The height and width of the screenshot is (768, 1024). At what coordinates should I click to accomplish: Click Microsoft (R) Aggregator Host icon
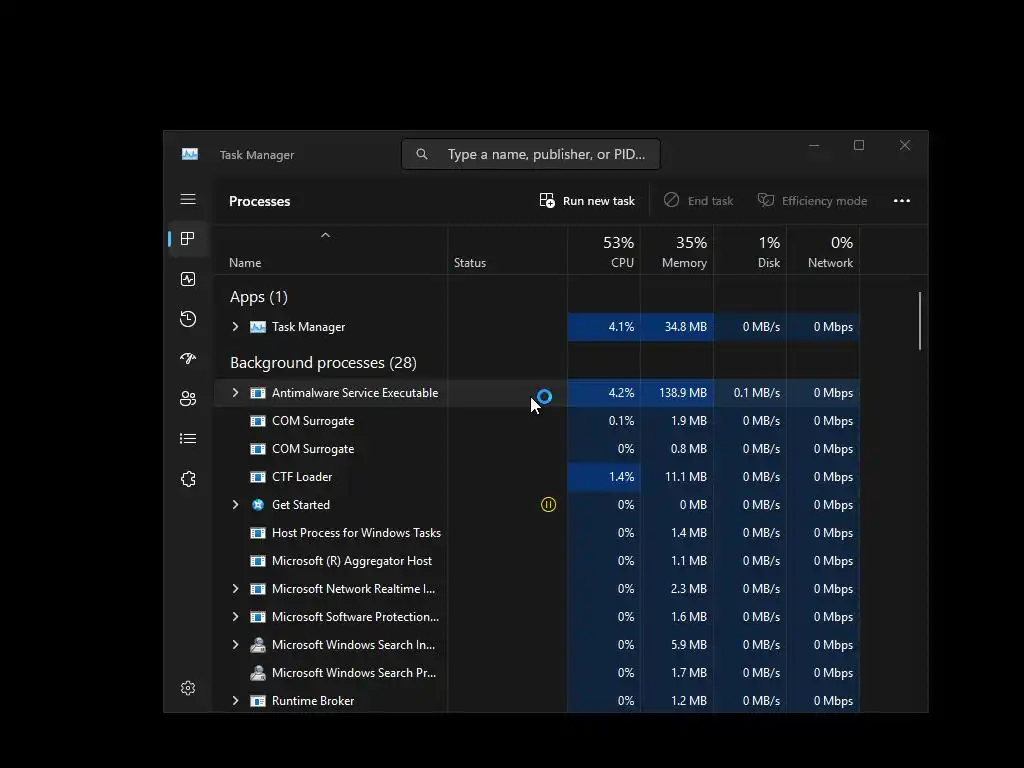[x=258, y=562]
